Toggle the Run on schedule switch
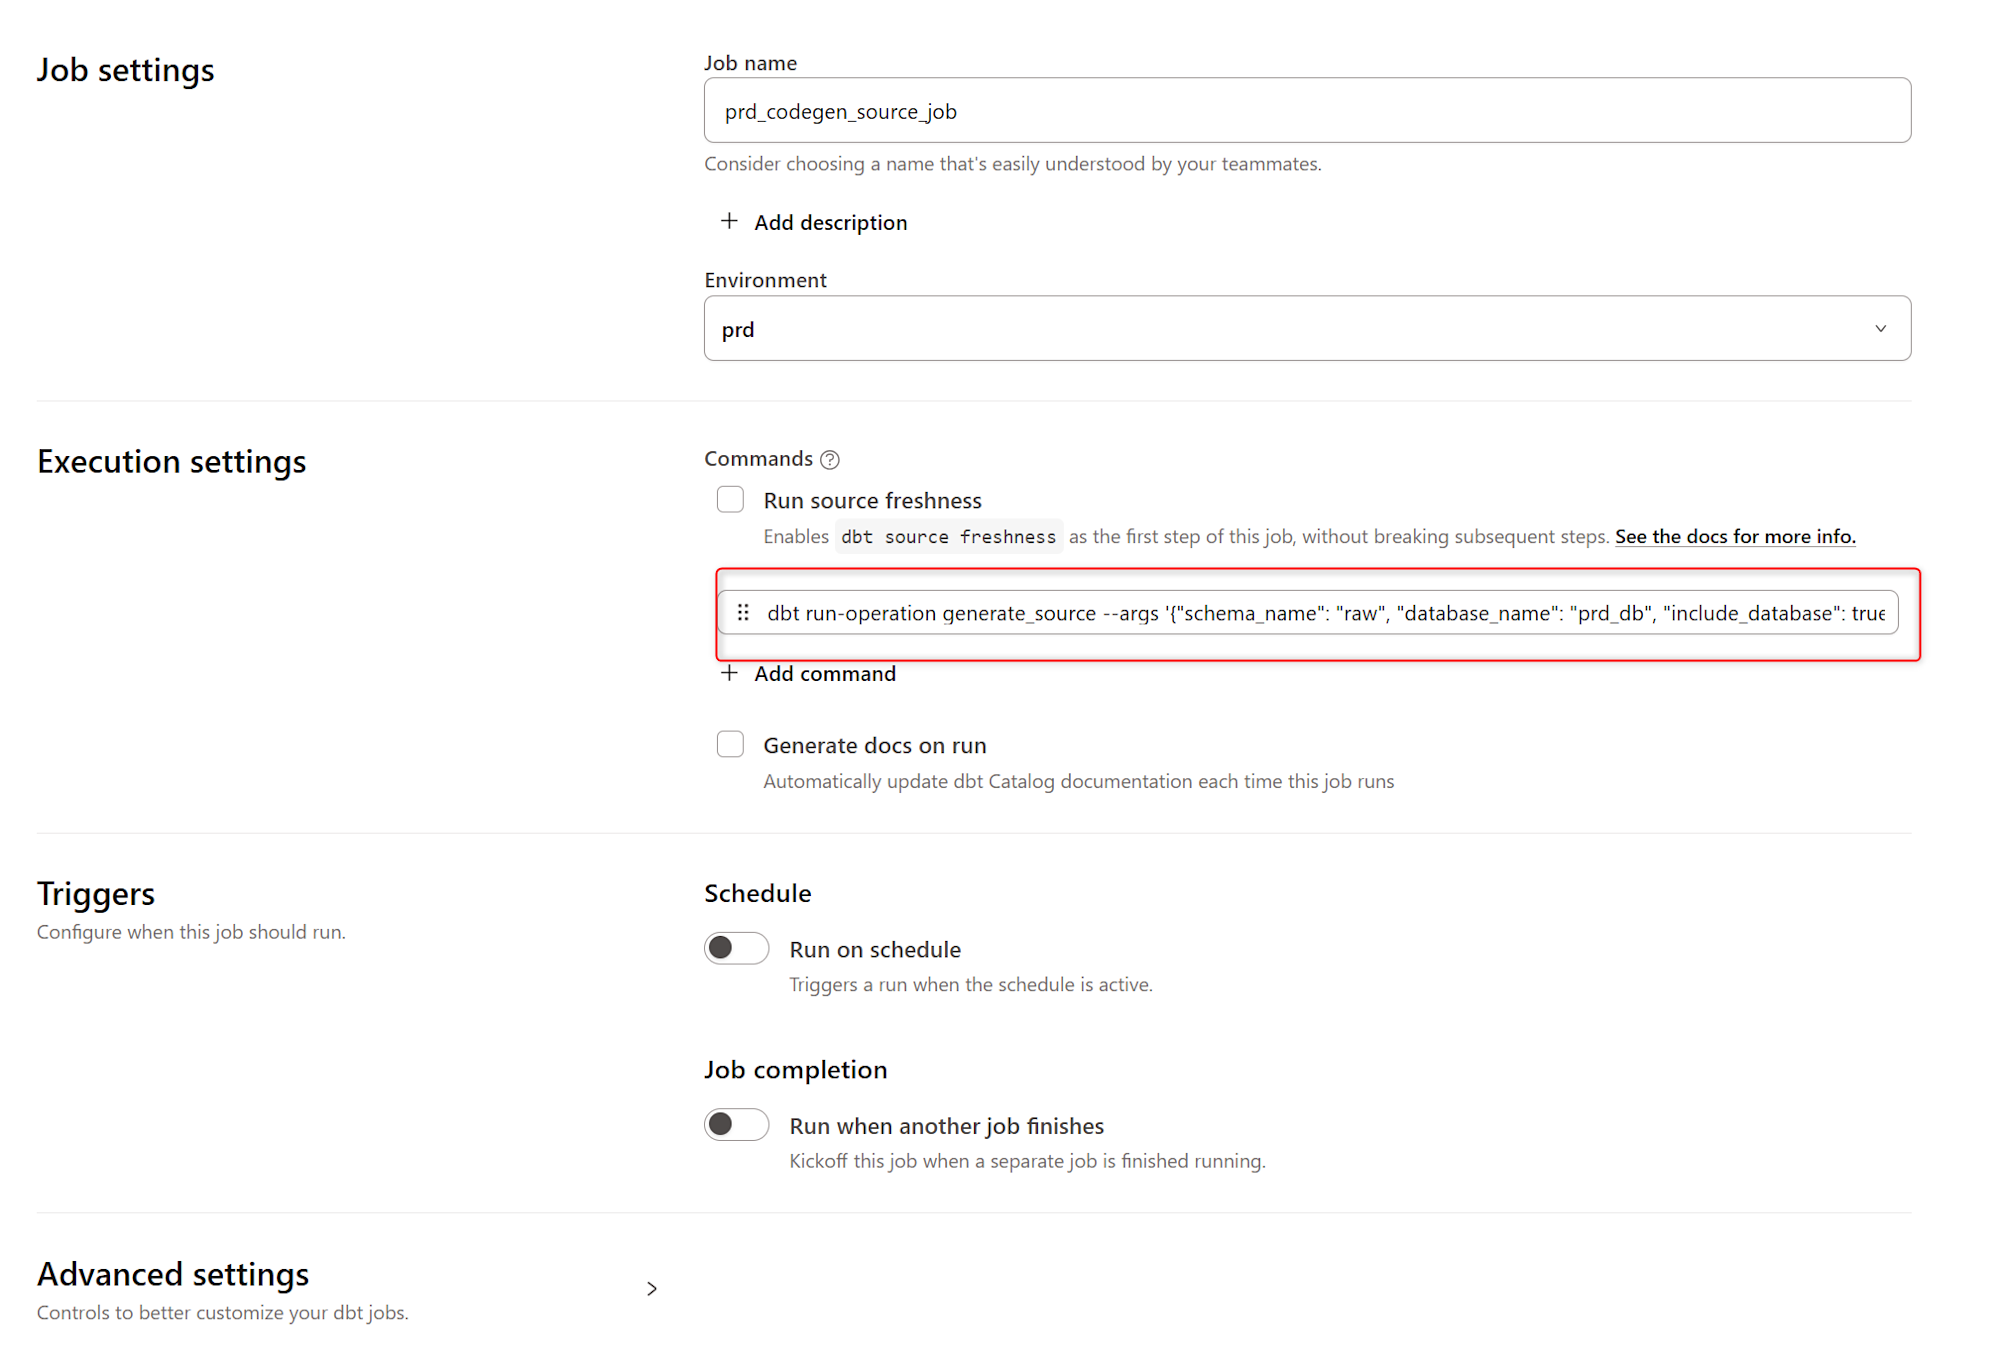The image size is (2000, 1366). tap(736, 948)
